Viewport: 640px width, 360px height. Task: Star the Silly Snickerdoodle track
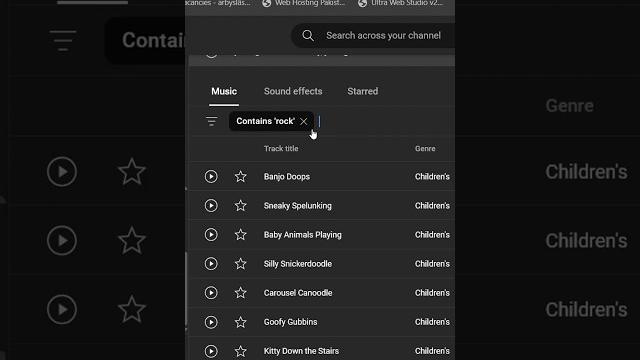tap(240, 264)
